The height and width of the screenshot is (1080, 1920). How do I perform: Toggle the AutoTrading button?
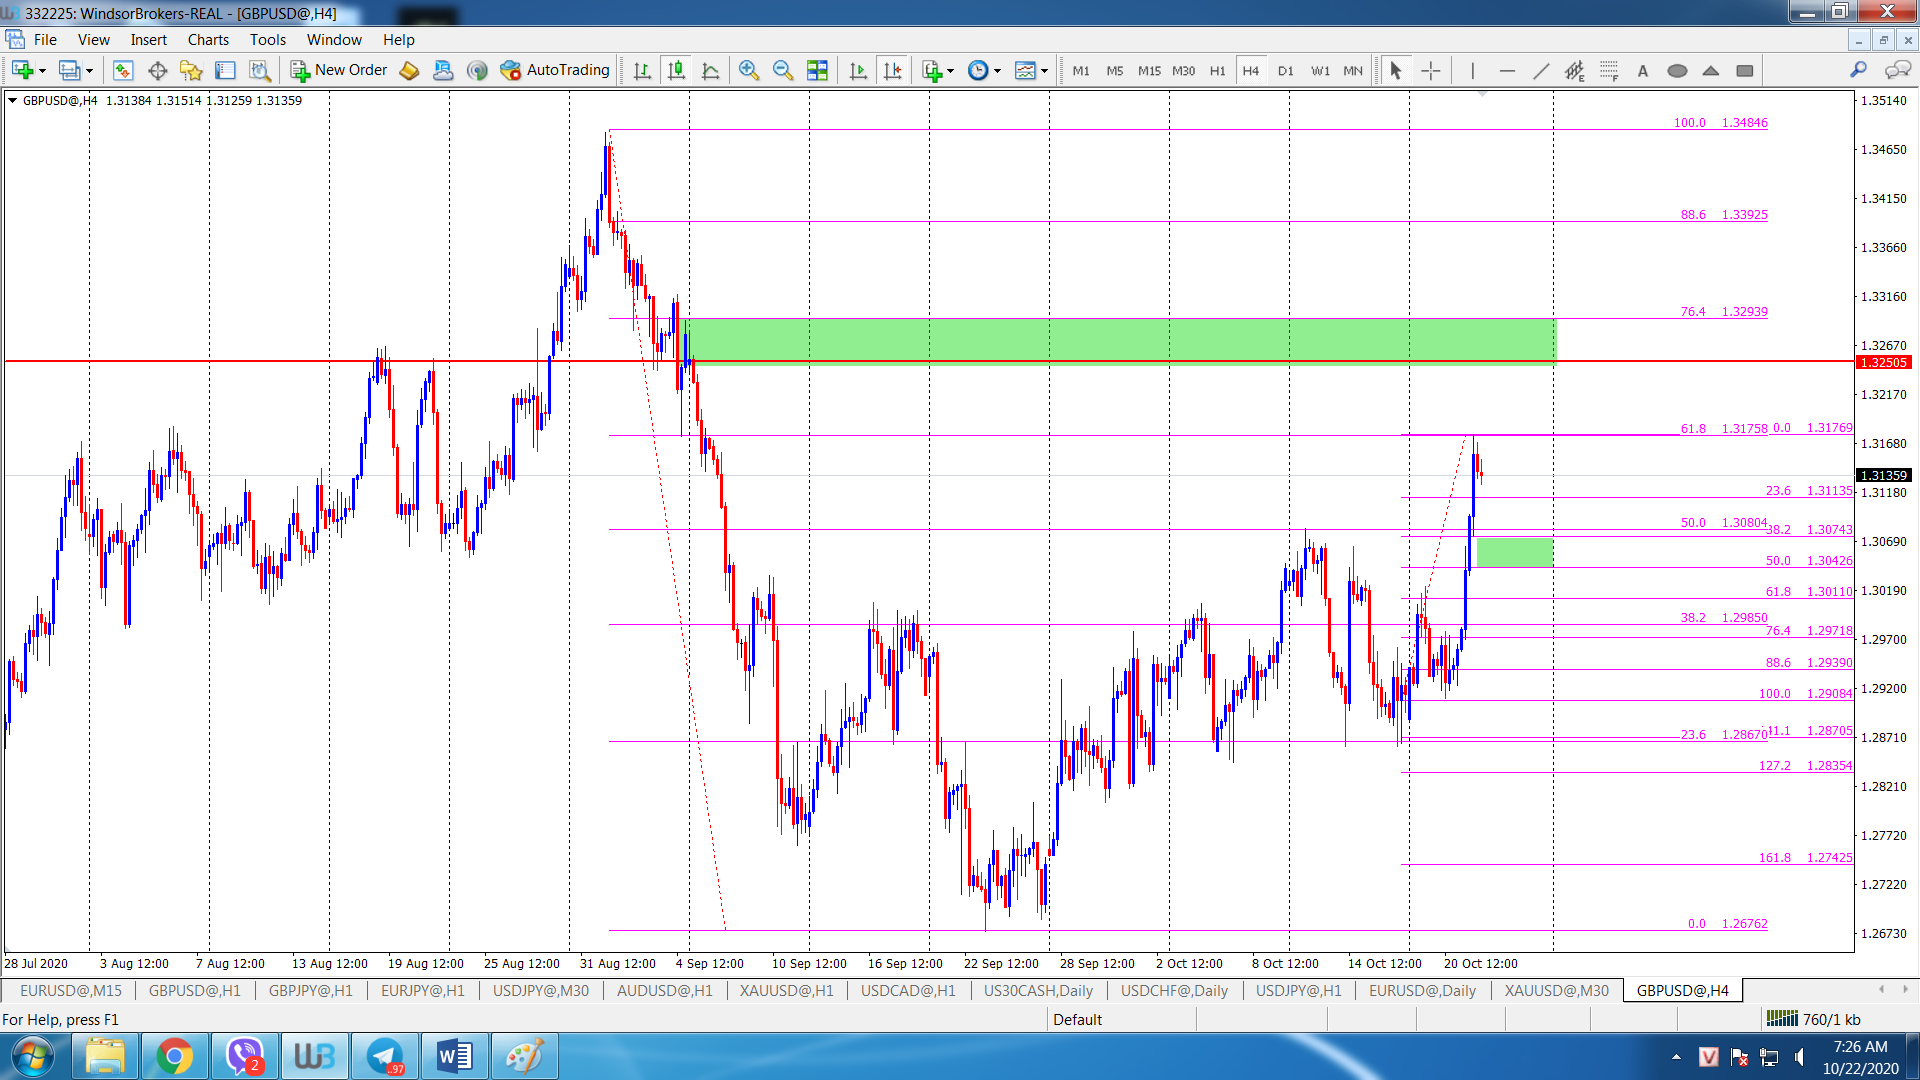coord(555,70)
